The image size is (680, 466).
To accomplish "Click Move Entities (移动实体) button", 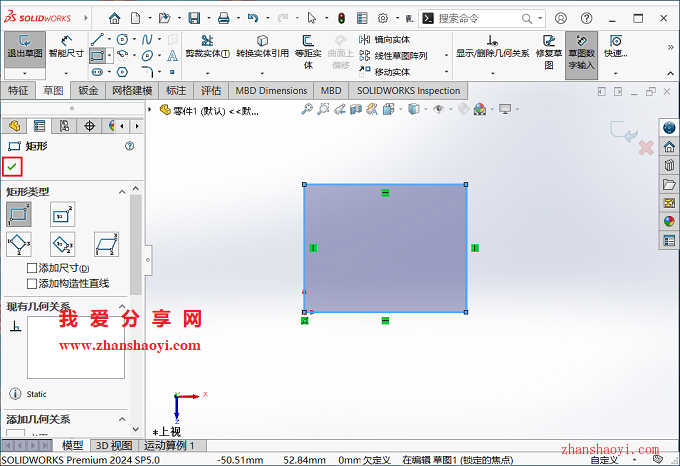I will pos(391,72).
